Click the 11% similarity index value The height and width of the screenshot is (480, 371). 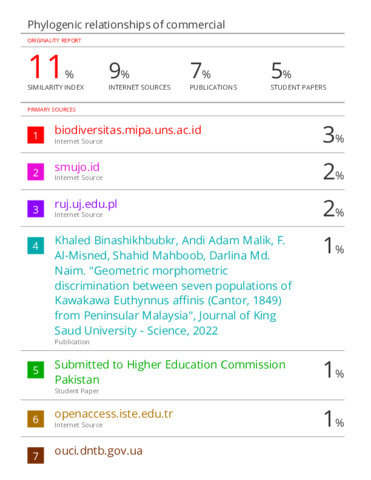pyautogui.click(x=52, y=67)
